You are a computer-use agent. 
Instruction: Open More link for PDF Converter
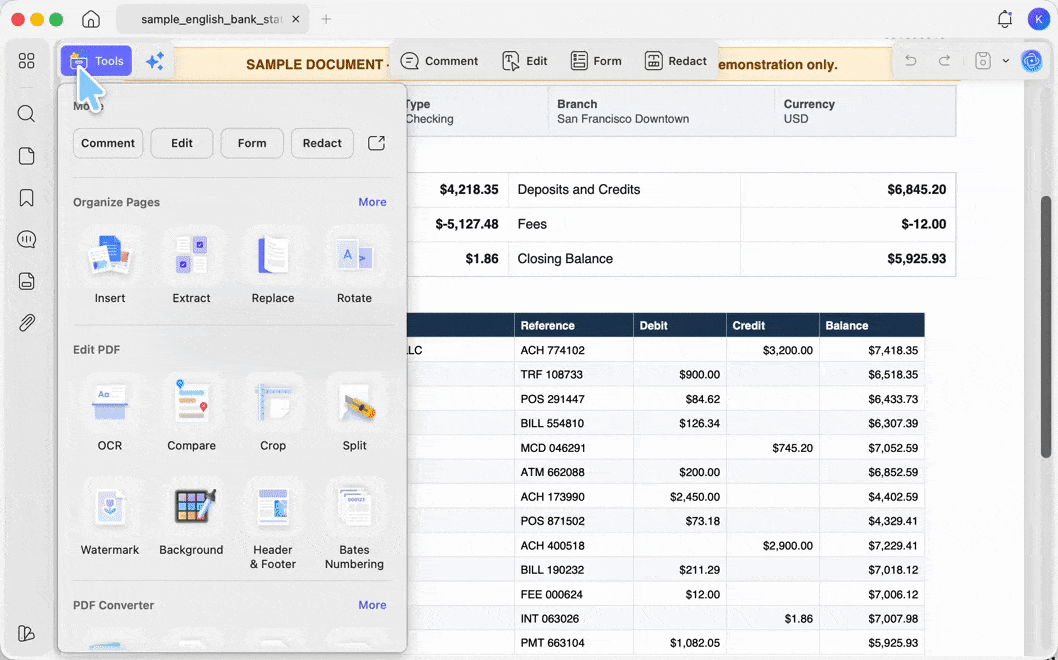tap(372, 605)
